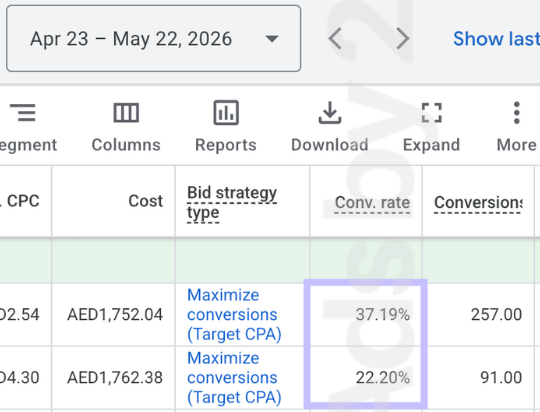Expand the table to full screen
The width and height of the screenshot is (540, 412).
click(x=432, y=127)
